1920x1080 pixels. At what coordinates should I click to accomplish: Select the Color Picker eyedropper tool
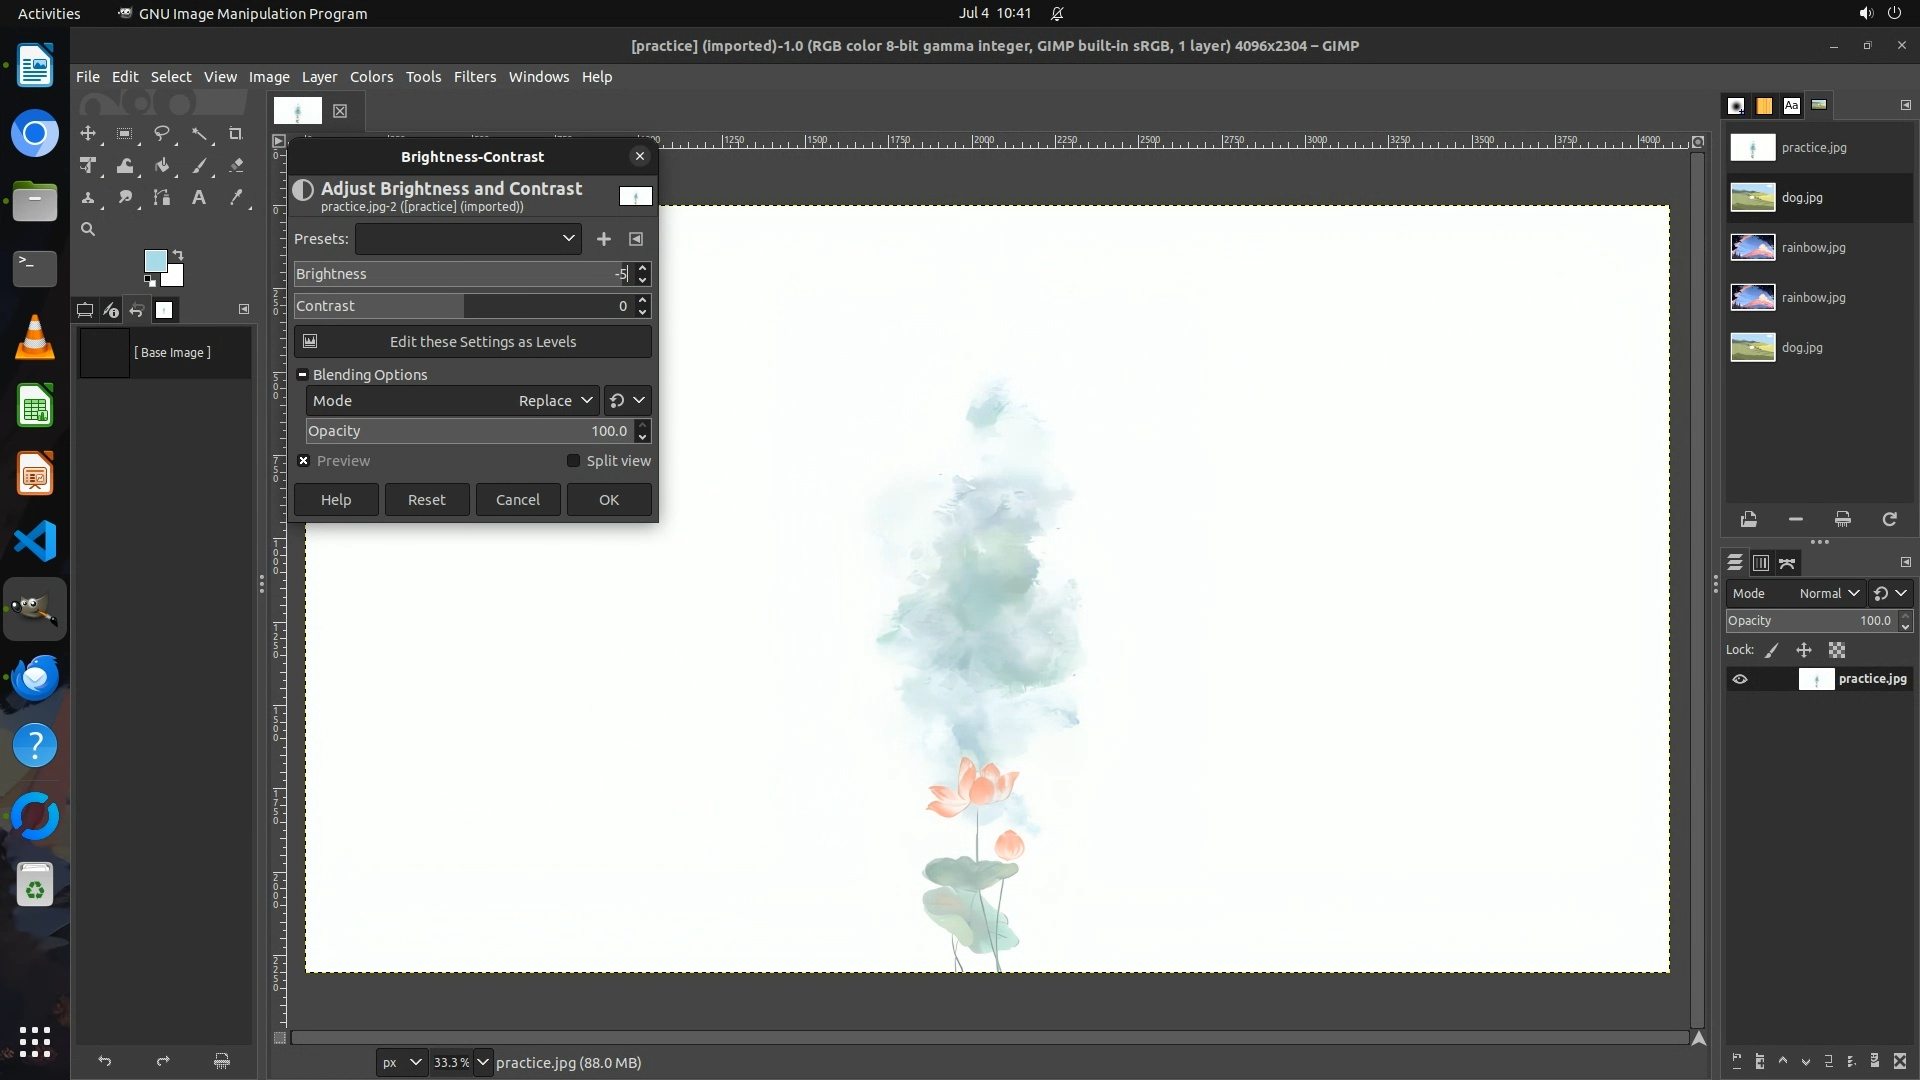coord(236,198)
